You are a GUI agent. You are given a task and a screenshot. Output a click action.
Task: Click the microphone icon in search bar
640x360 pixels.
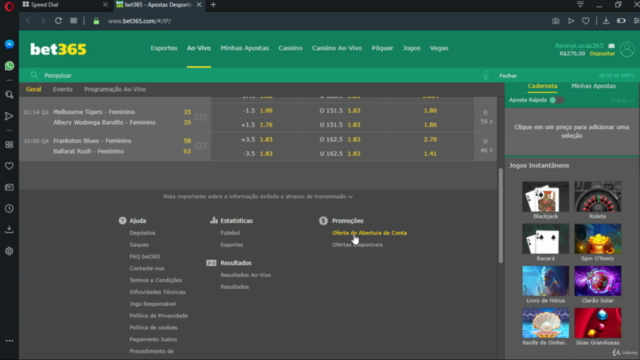point(486,76)
